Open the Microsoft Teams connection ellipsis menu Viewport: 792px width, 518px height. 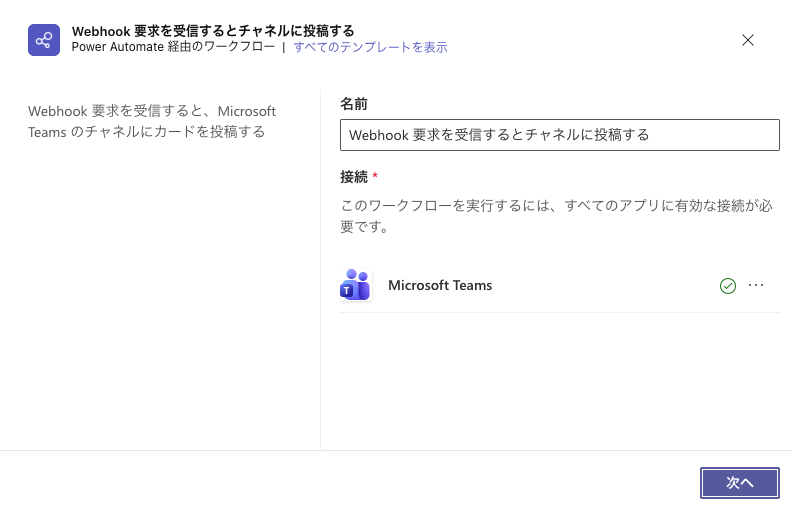[x=756, y=285]
